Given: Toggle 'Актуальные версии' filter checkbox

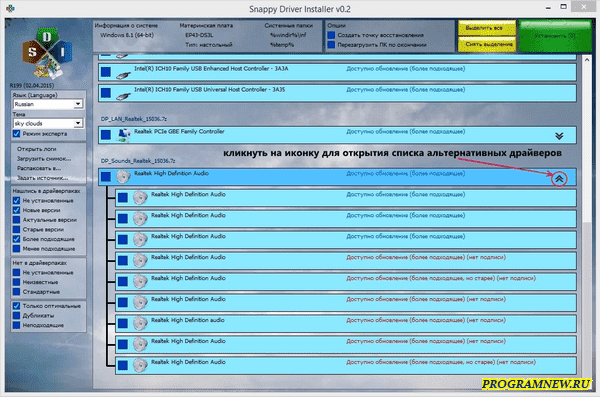Looking at the screenshot, I should [16, 219].
